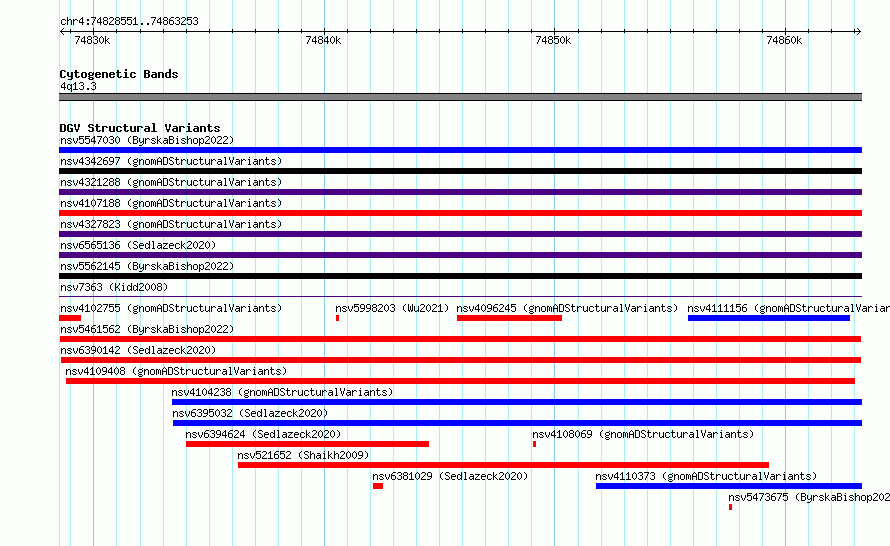Click the 4q13.3 band label
This screenshot has height=546, width=890.
78,86
